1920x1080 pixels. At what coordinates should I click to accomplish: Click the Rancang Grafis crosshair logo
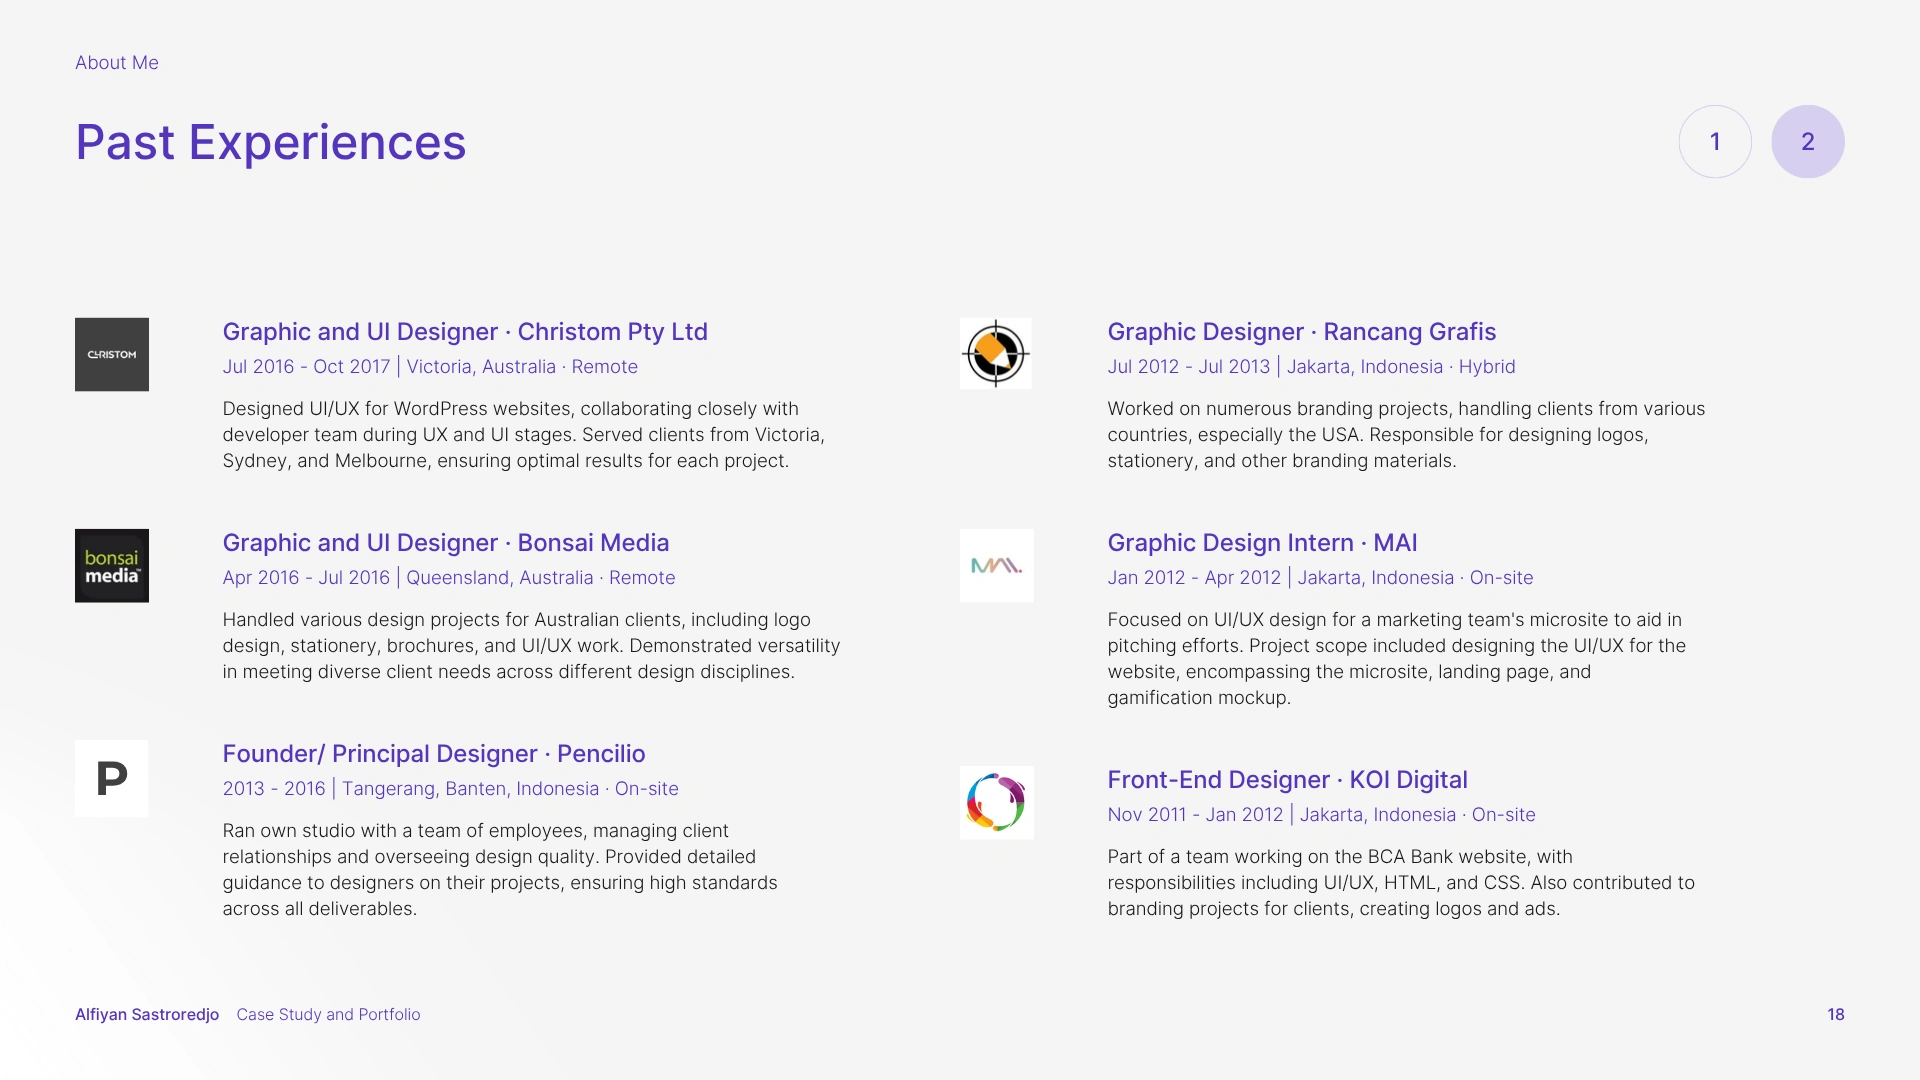tap(996, 354)
